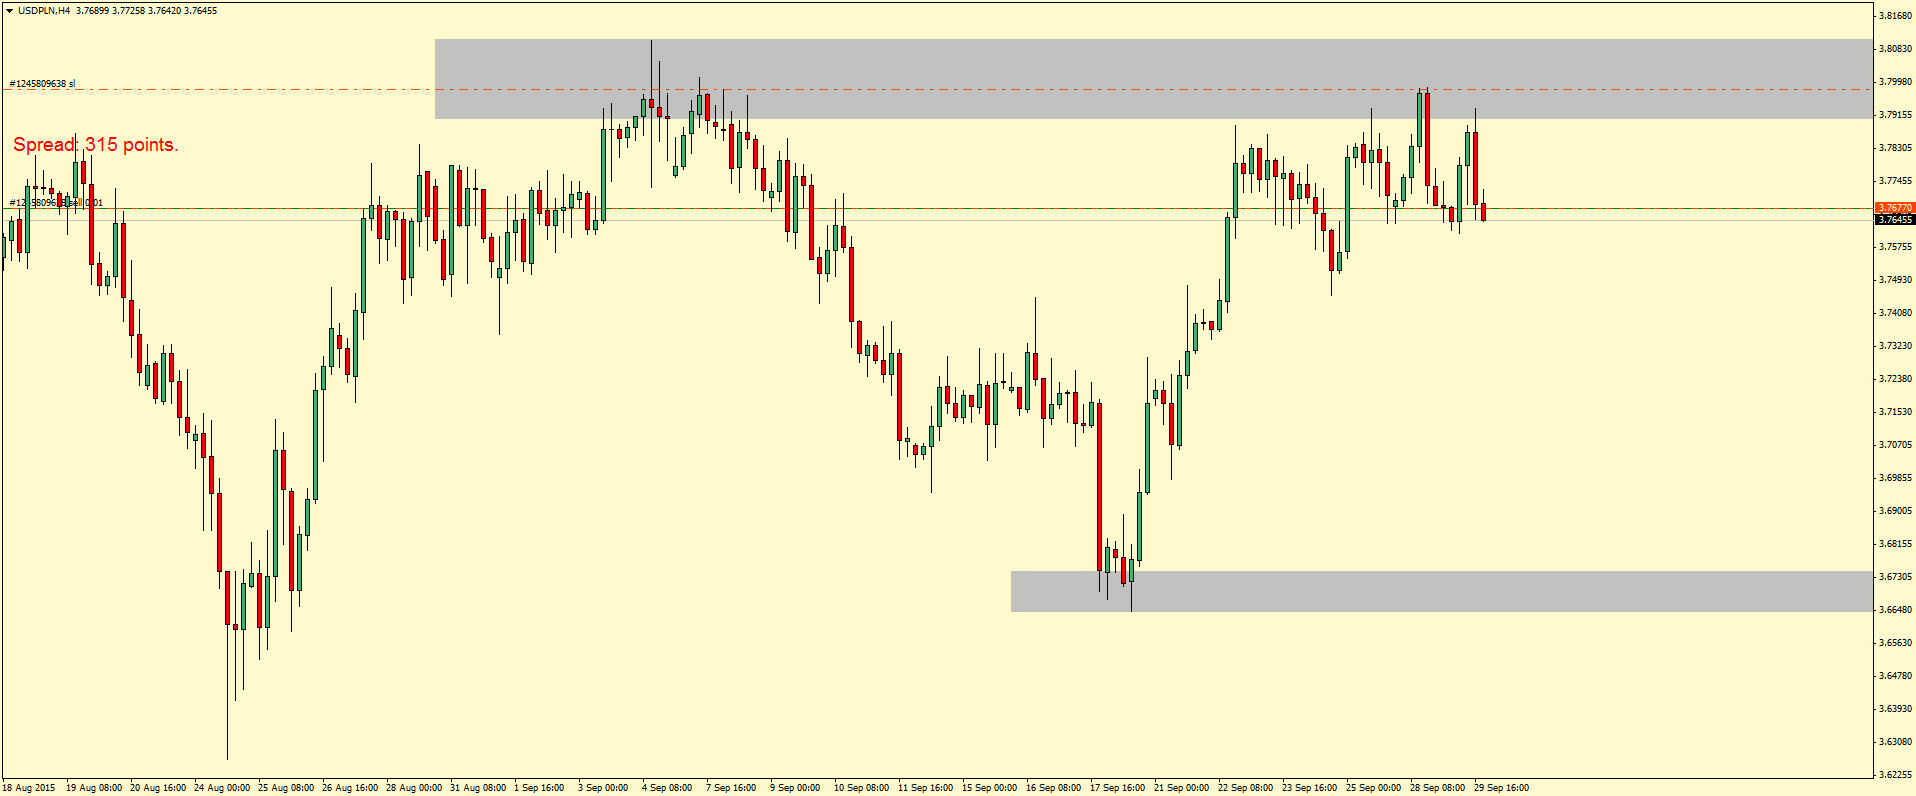This screenshot has height=796, width=1916.
Task: Click the '11 Sep 16:00' time label
Action: coord(926,788)
